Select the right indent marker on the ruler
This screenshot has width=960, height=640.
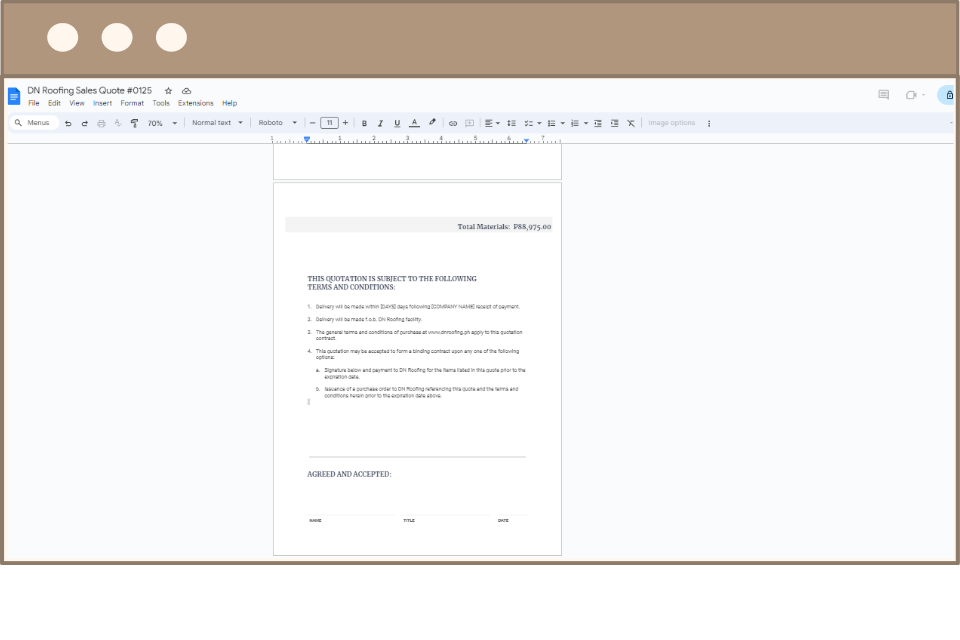[526, 141]
